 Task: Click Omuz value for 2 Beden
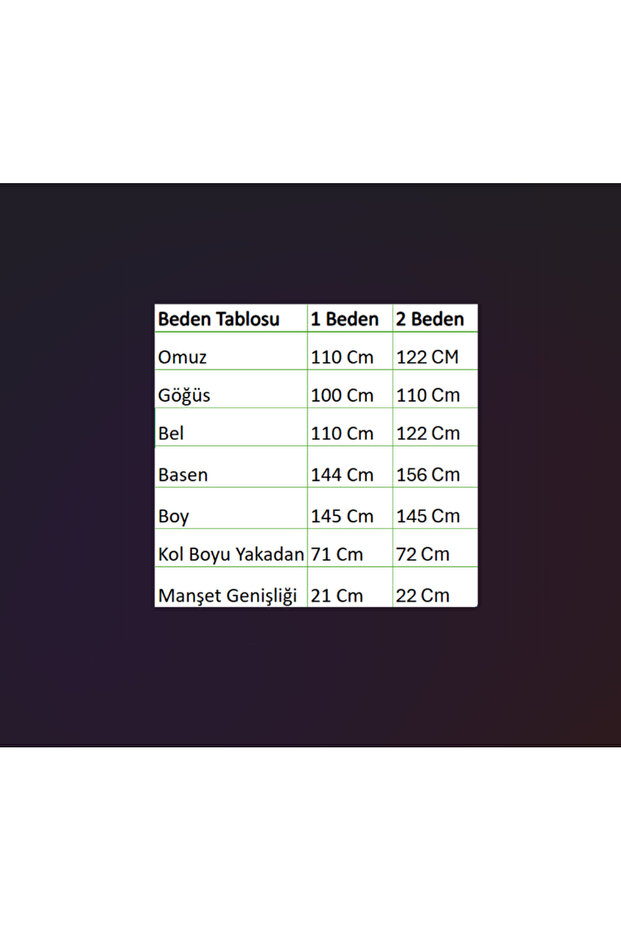tap(429, 356)
